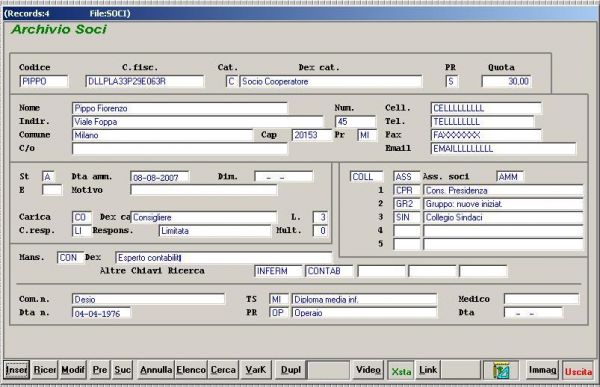Click the Video button
The image size is (600, 387).
coord(368,370)
